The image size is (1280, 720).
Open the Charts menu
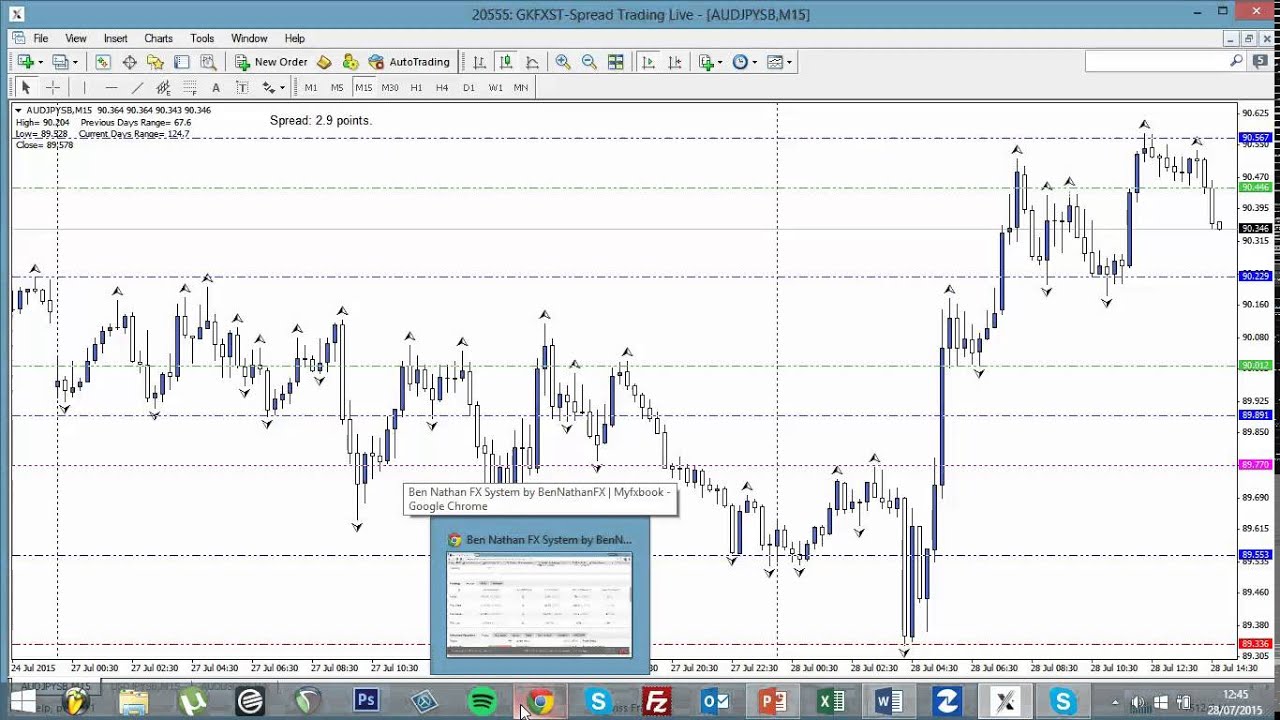[x=159, y=38]
